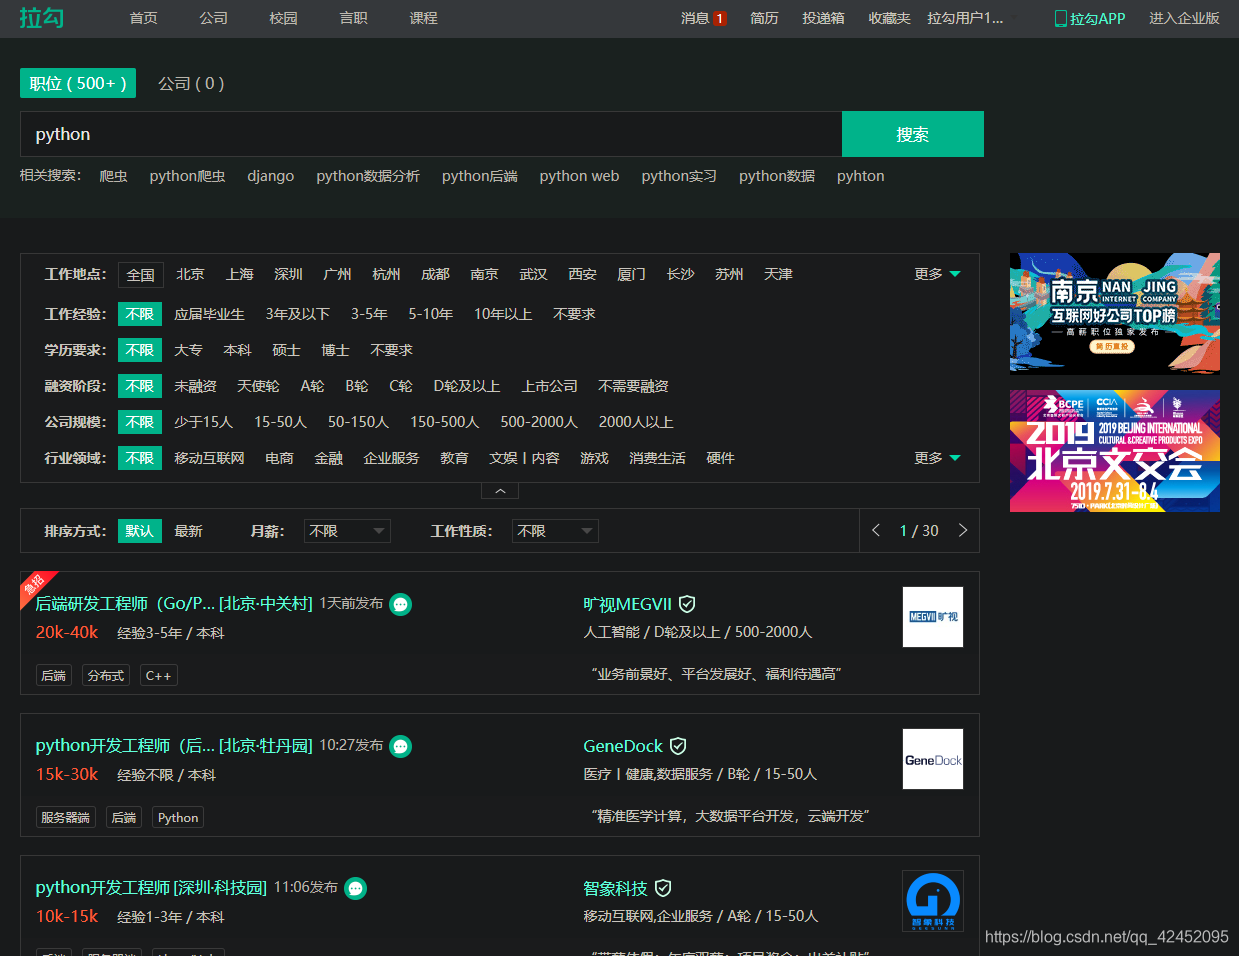Open 2019北京文交会 banner ad

[x=1115, y=451]
